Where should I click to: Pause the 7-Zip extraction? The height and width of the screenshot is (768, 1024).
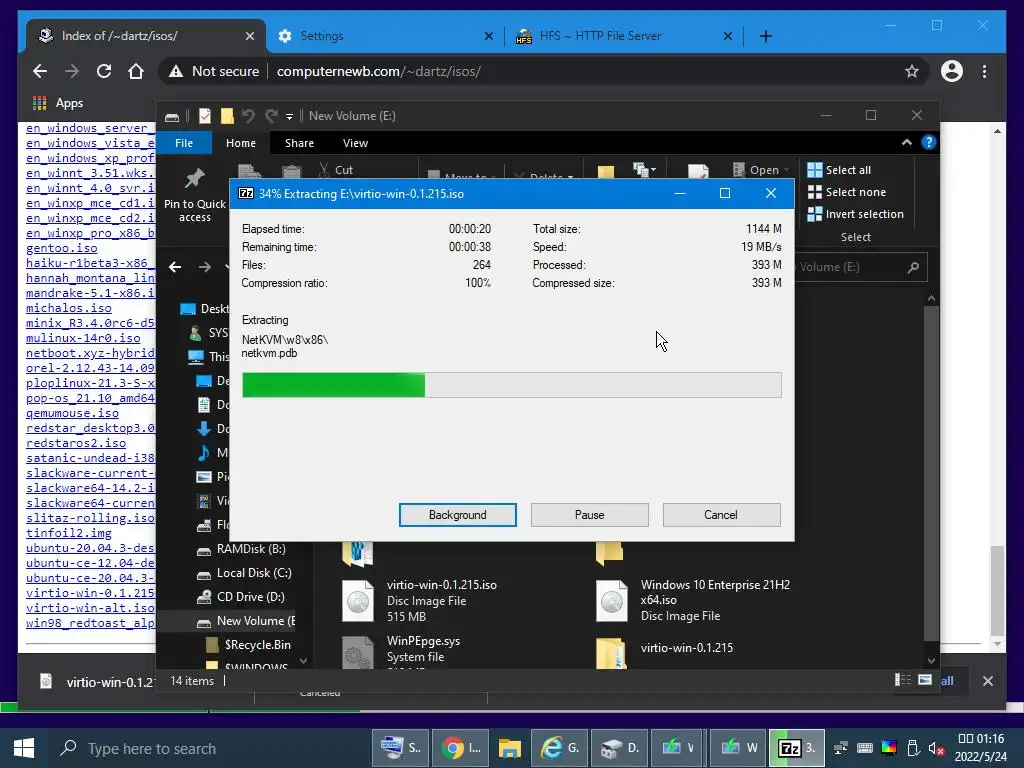pyautogui.click(x=589, y=515)
